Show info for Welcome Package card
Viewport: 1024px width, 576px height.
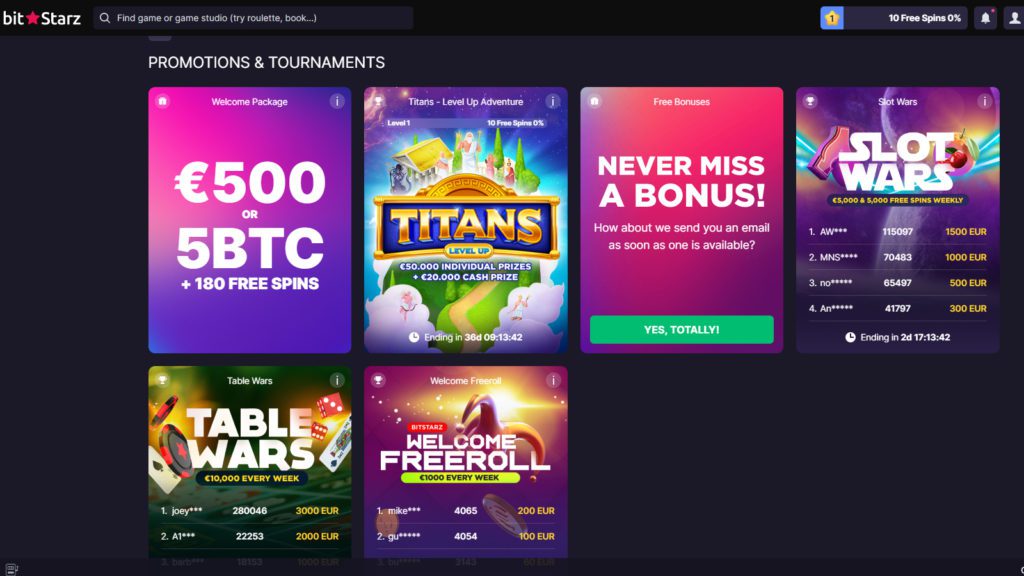tap(337, 101)
